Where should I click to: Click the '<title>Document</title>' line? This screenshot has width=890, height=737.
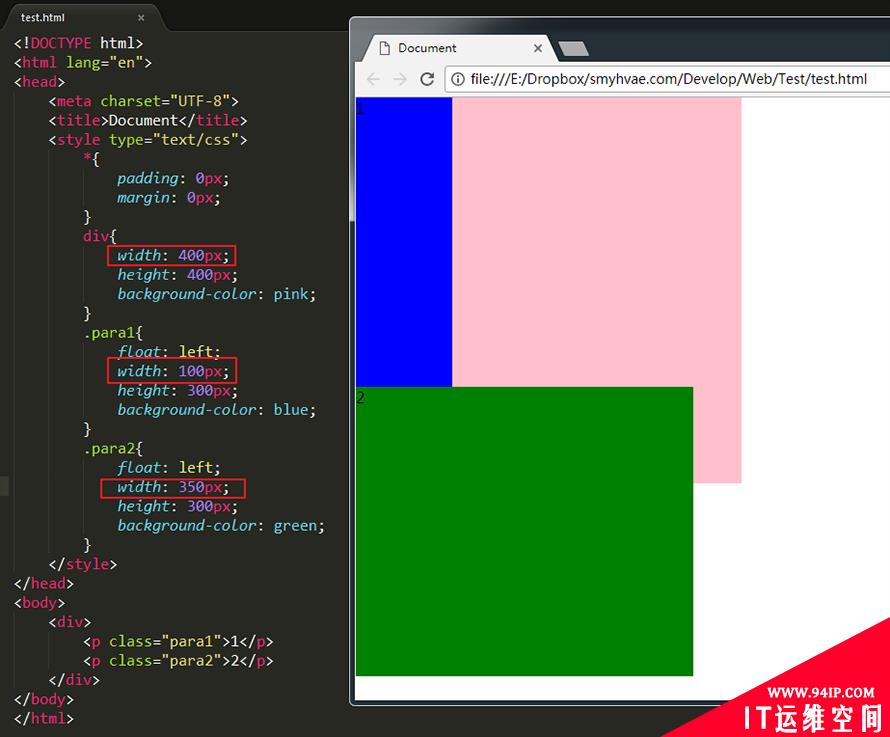148,120
